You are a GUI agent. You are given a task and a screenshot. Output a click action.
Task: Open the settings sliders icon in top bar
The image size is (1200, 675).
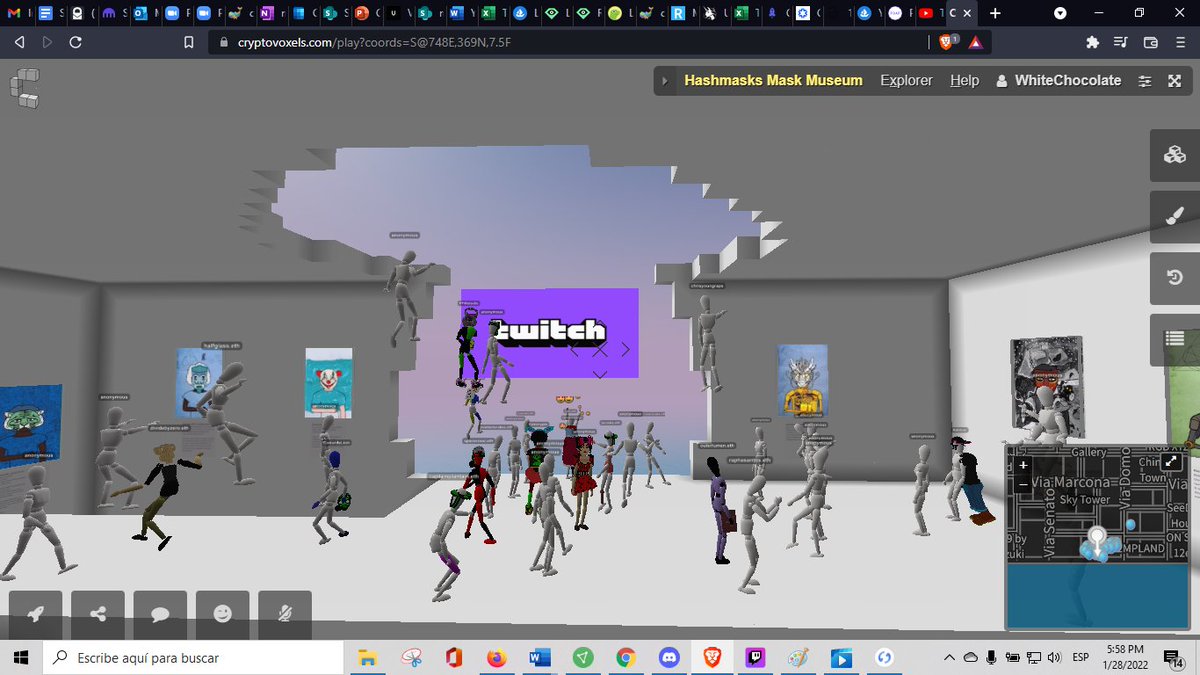pos(1145,81)
